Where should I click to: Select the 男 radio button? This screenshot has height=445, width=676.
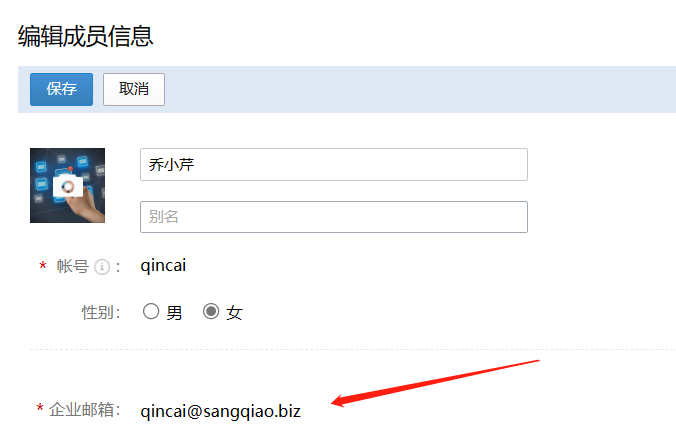point(151,311)
